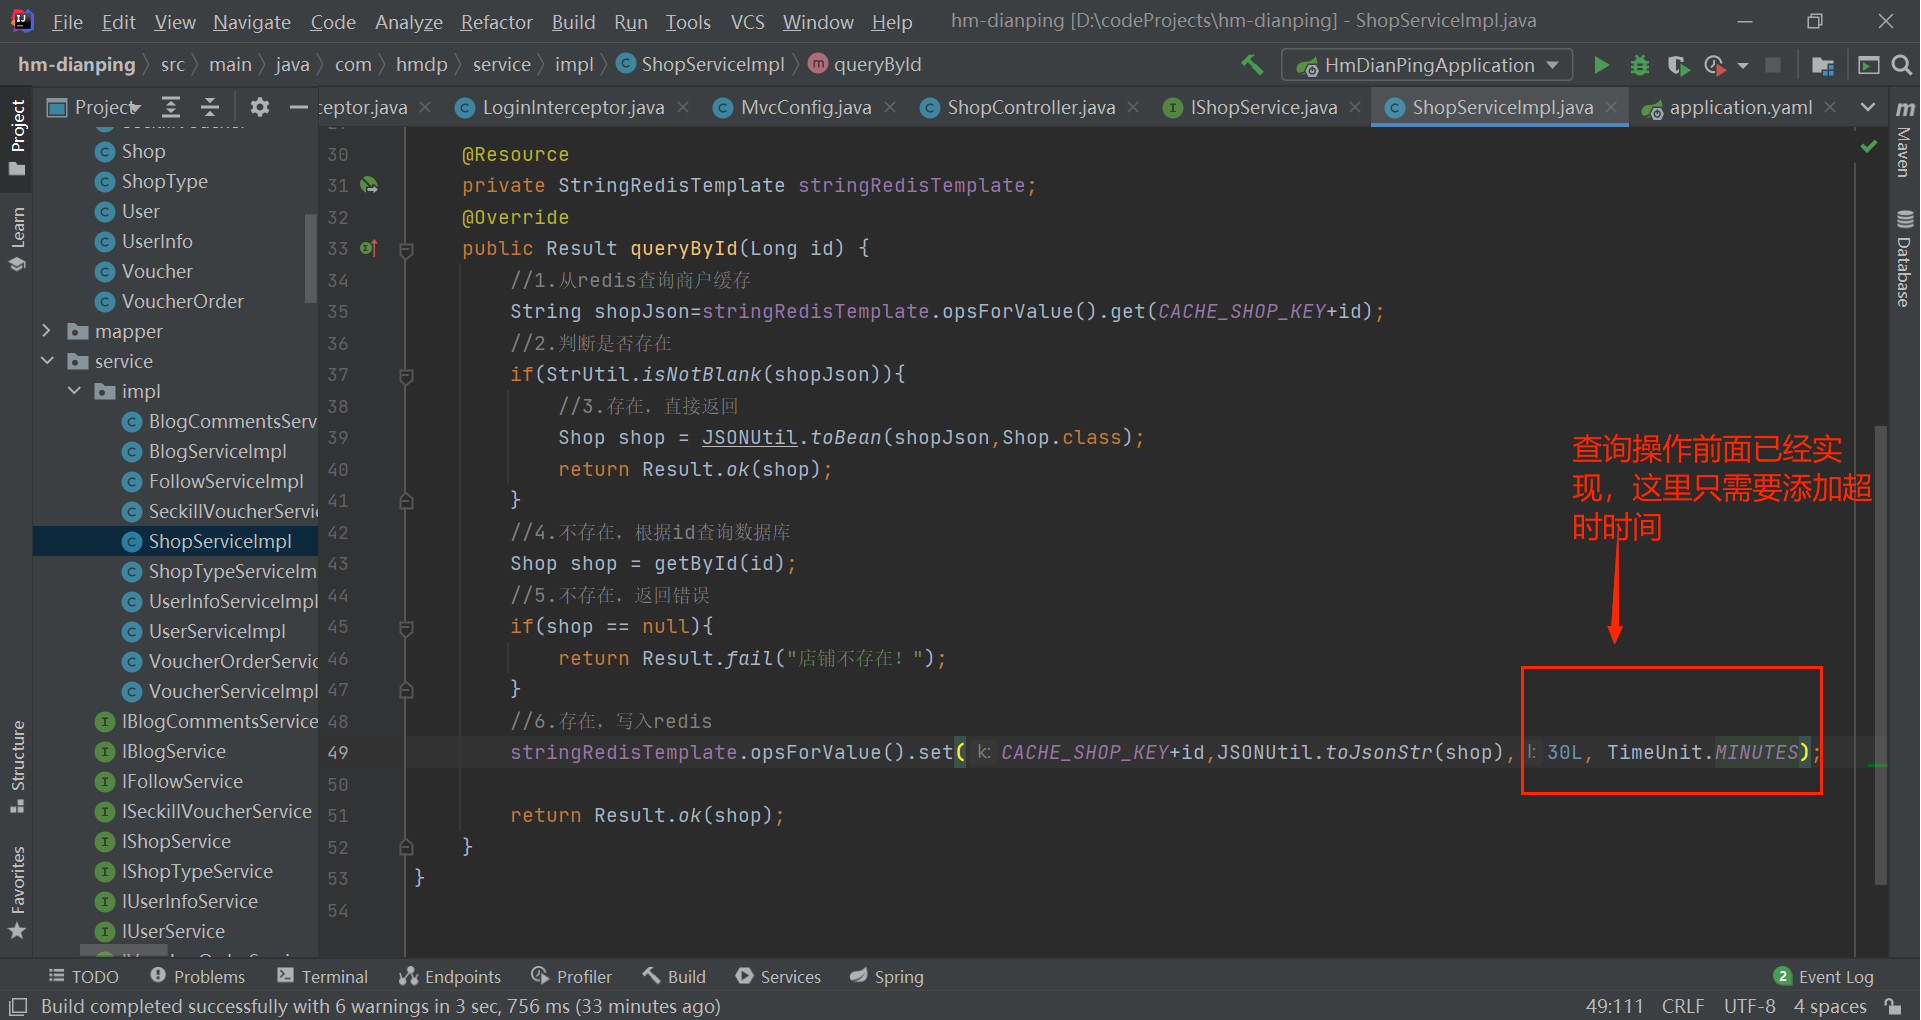Fold the queryById method at line 33

[x=406, y=249]
